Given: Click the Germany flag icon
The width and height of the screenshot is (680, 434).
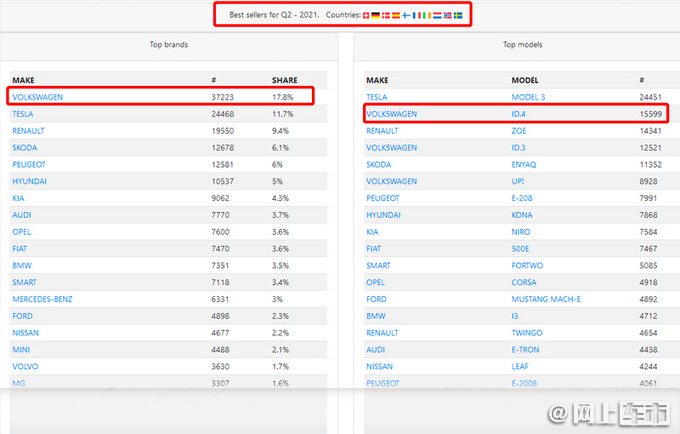Looking at the screenshot, I should click(376, 15).
